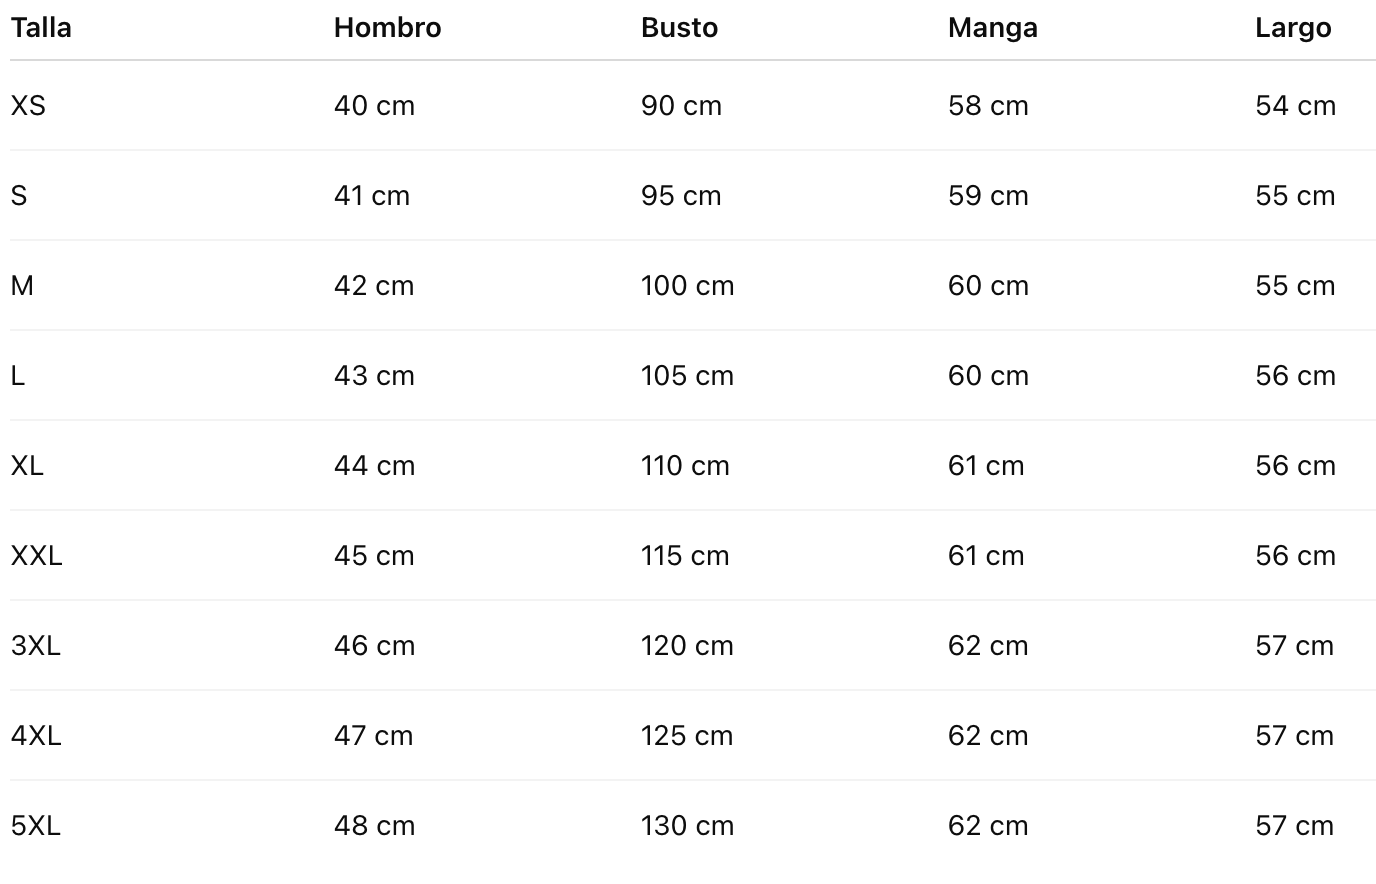
Task: Click the 115 cm bust value
Action: (685, 556)
